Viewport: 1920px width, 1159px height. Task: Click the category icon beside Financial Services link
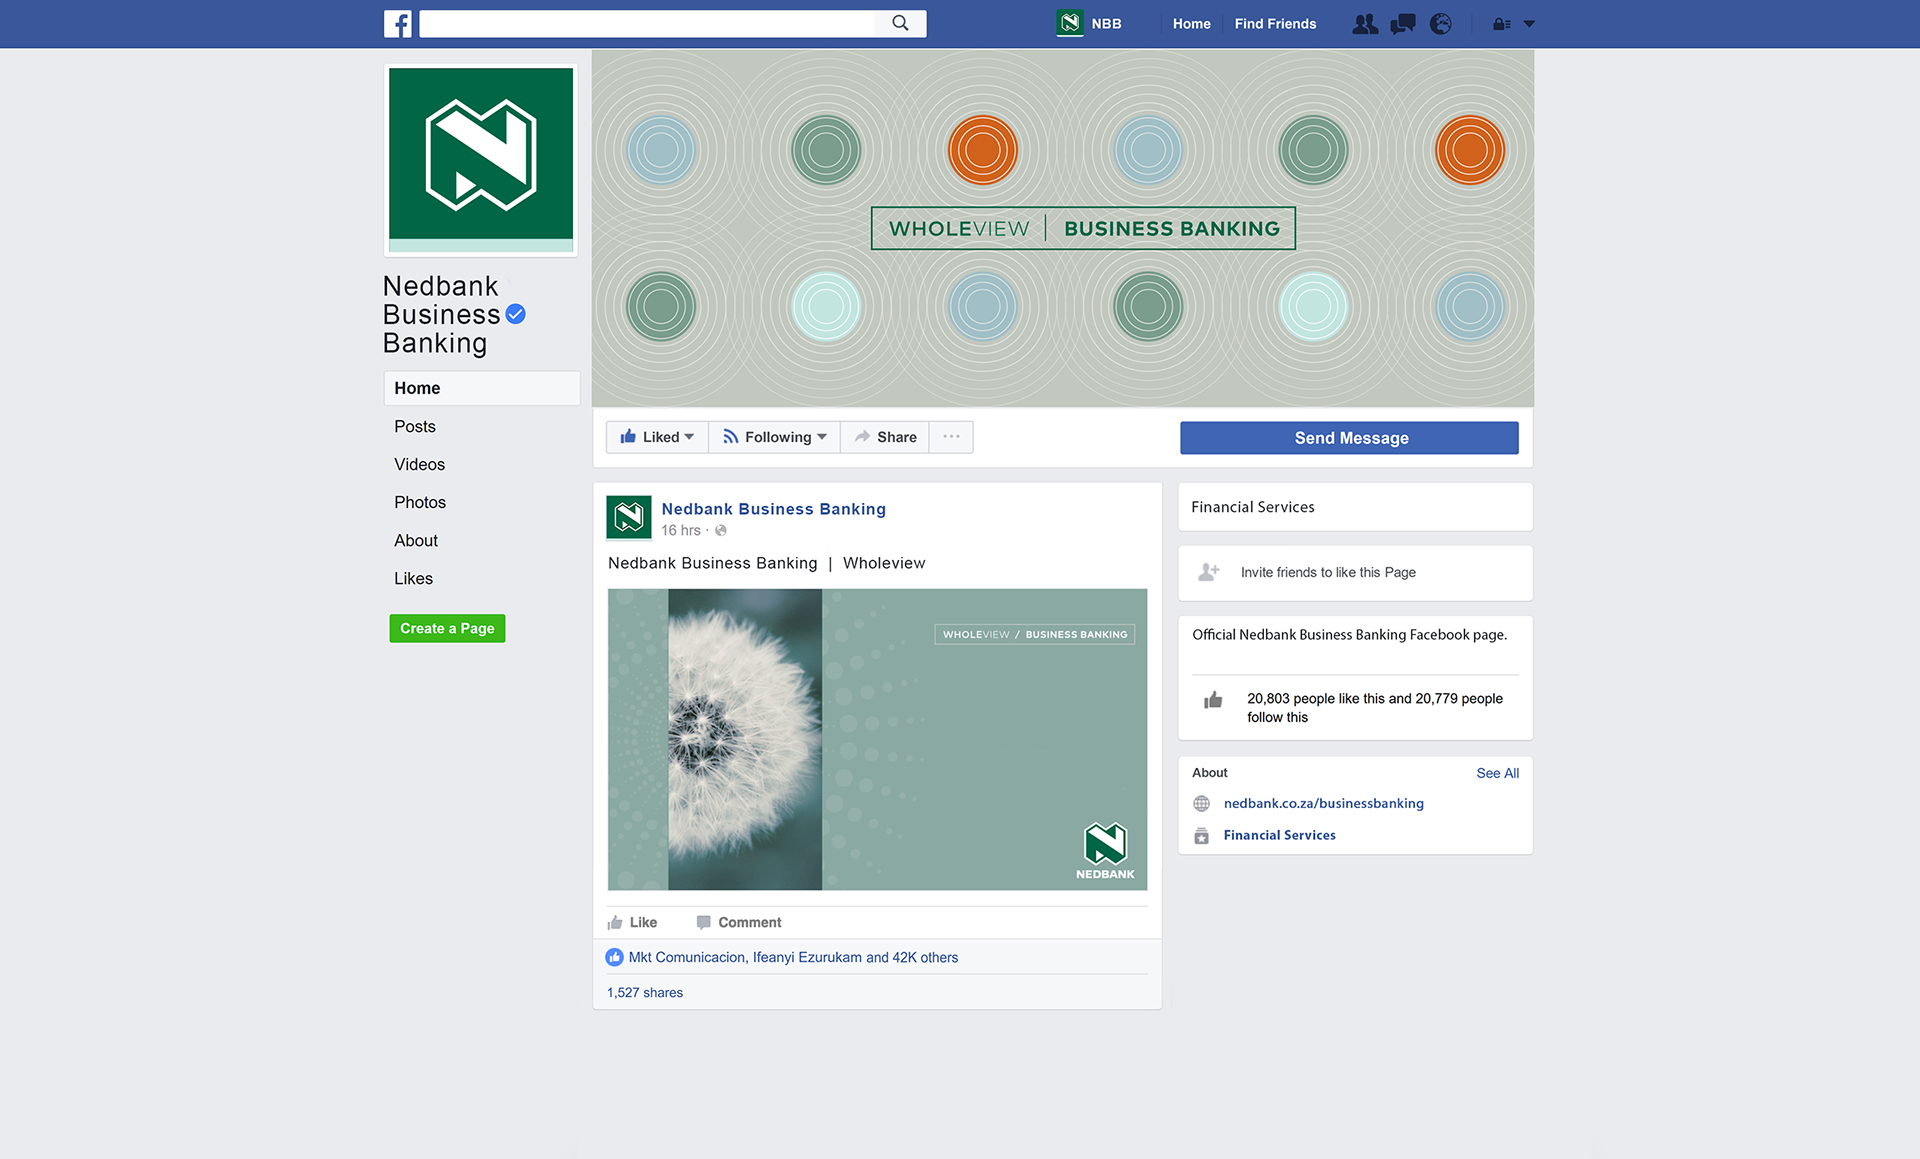pos(1202,836)
